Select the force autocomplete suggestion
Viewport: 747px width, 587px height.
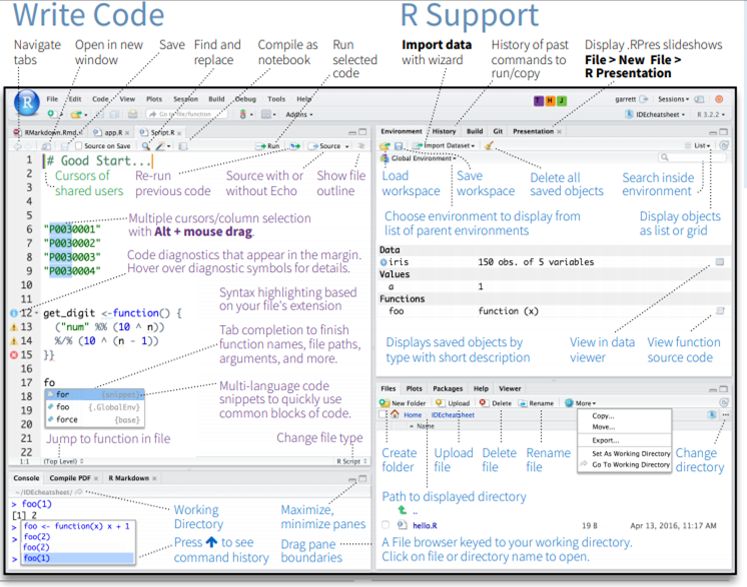click(x=94, y=419)
